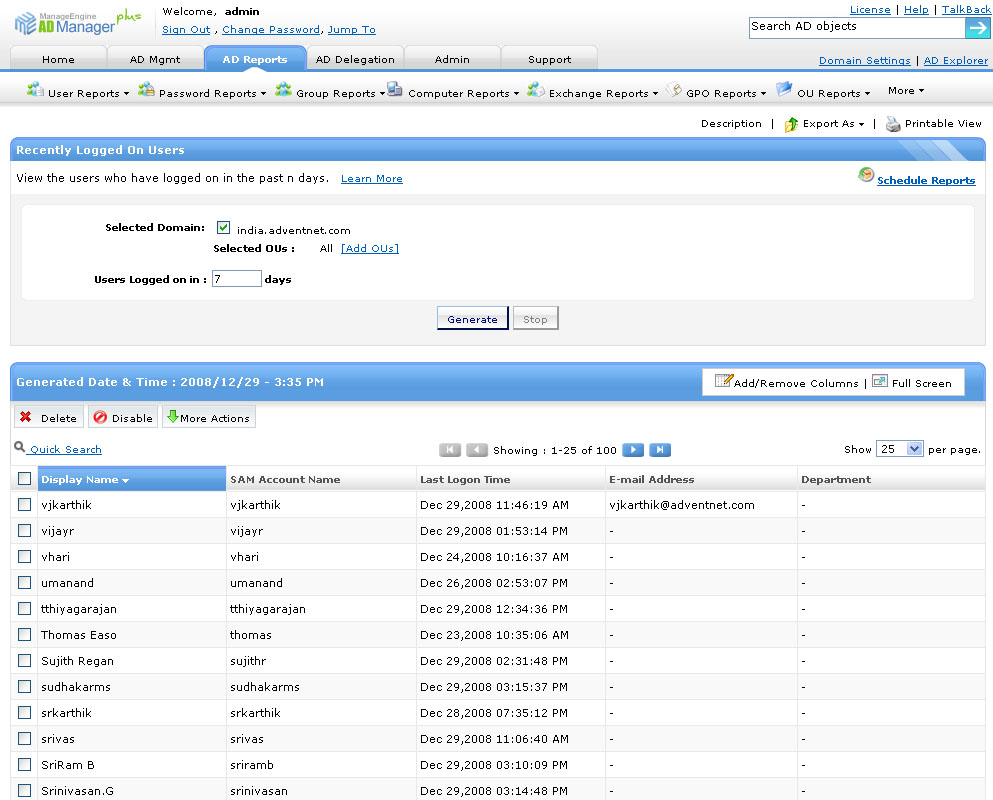
Task: Click the Full Screen icon
Action: coord(880,381)
